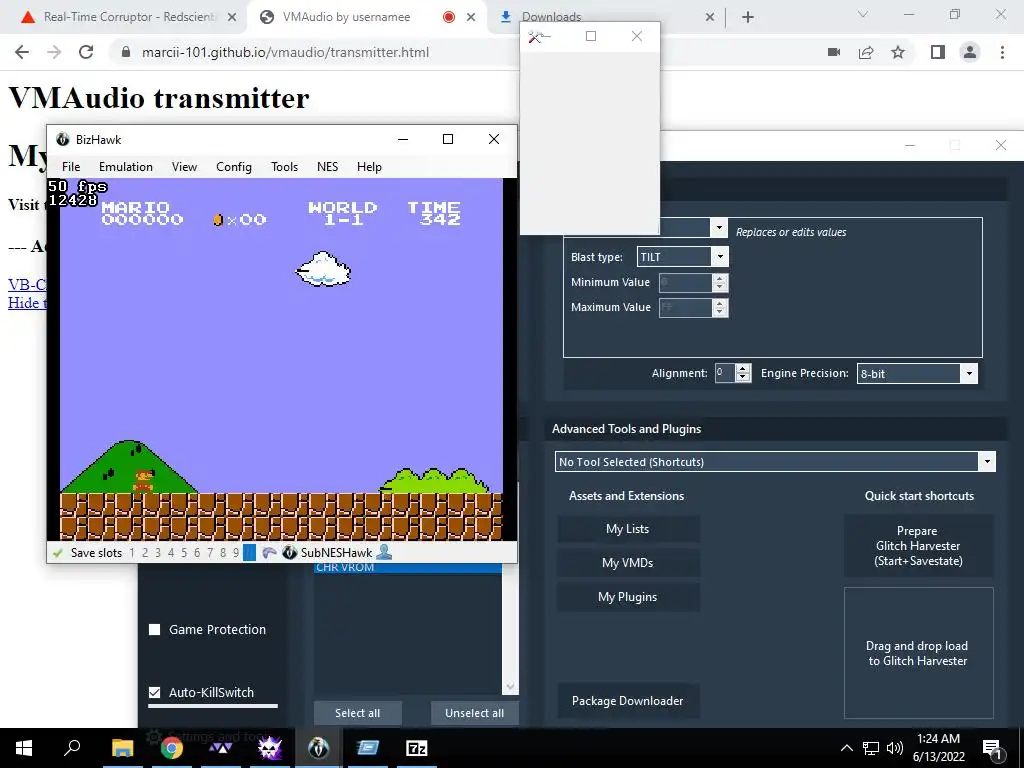Select save slot 8 in BizHawk
The width and height of the screenshot is (1024, 768).
point(223,553)
